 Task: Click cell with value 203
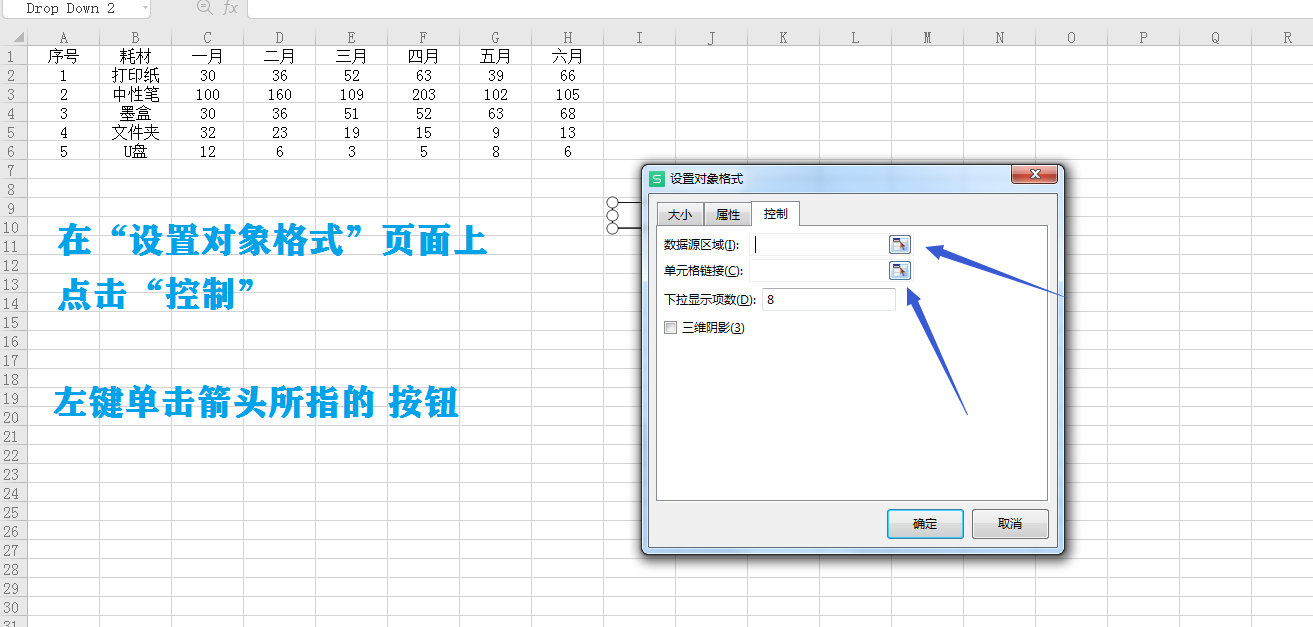tap(423, 94)
